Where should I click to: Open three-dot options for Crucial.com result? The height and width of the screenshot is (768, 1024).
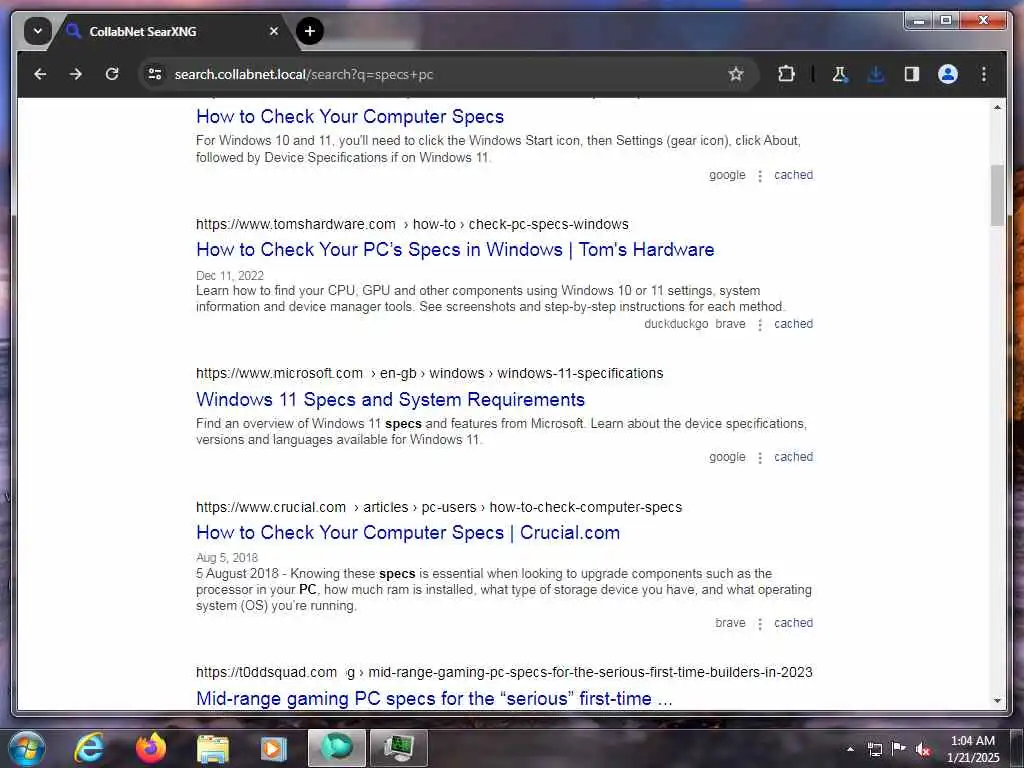point(760,624)
